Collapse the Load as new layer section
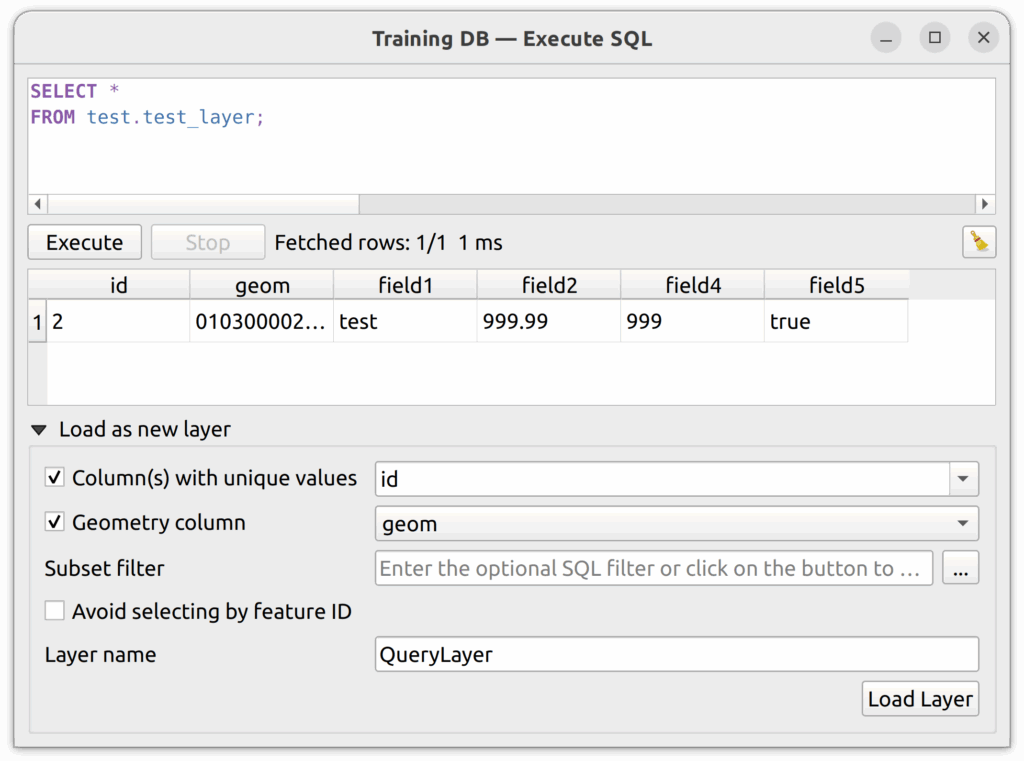Screen dimensions: 1024x761 pyautogui.click(x=39, y=430)
